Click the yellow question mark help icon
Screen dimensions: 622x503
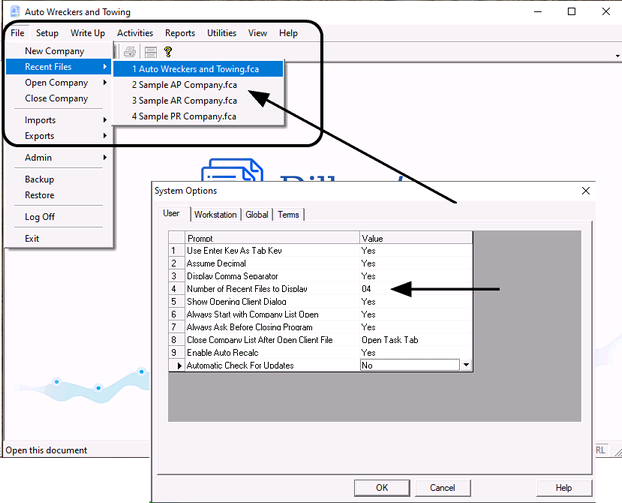[168, 52]
